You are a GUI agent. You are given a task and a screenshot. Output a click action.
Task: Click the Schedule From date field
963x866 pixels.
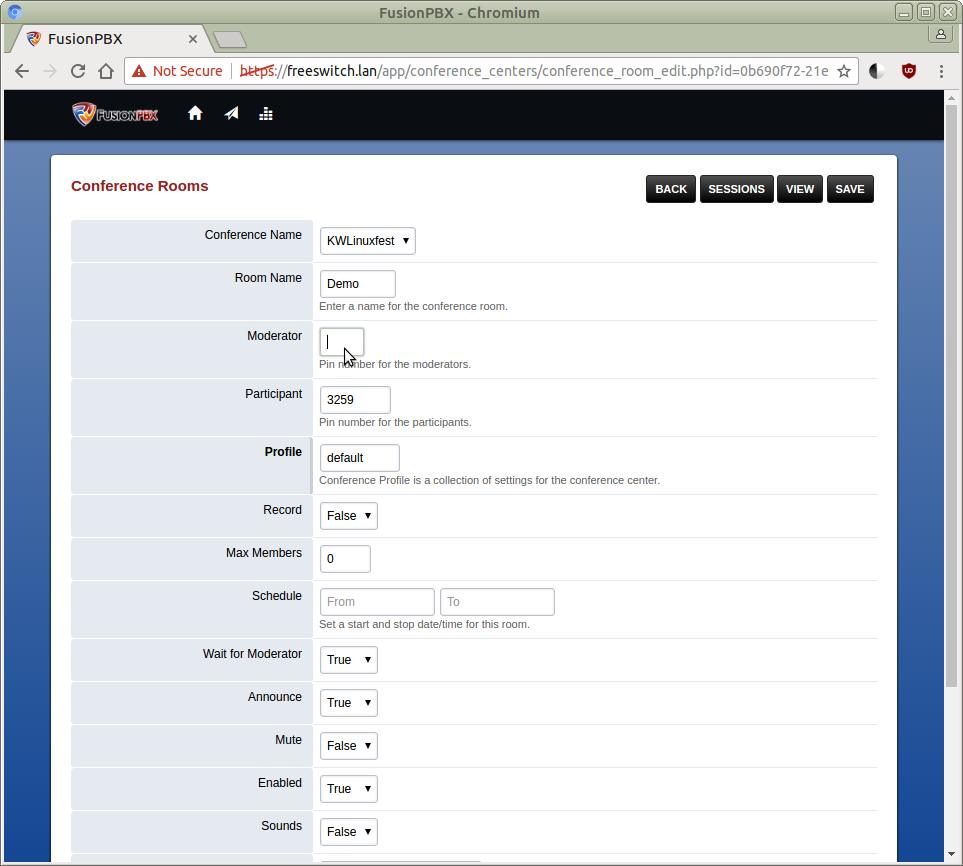[377, 602]
